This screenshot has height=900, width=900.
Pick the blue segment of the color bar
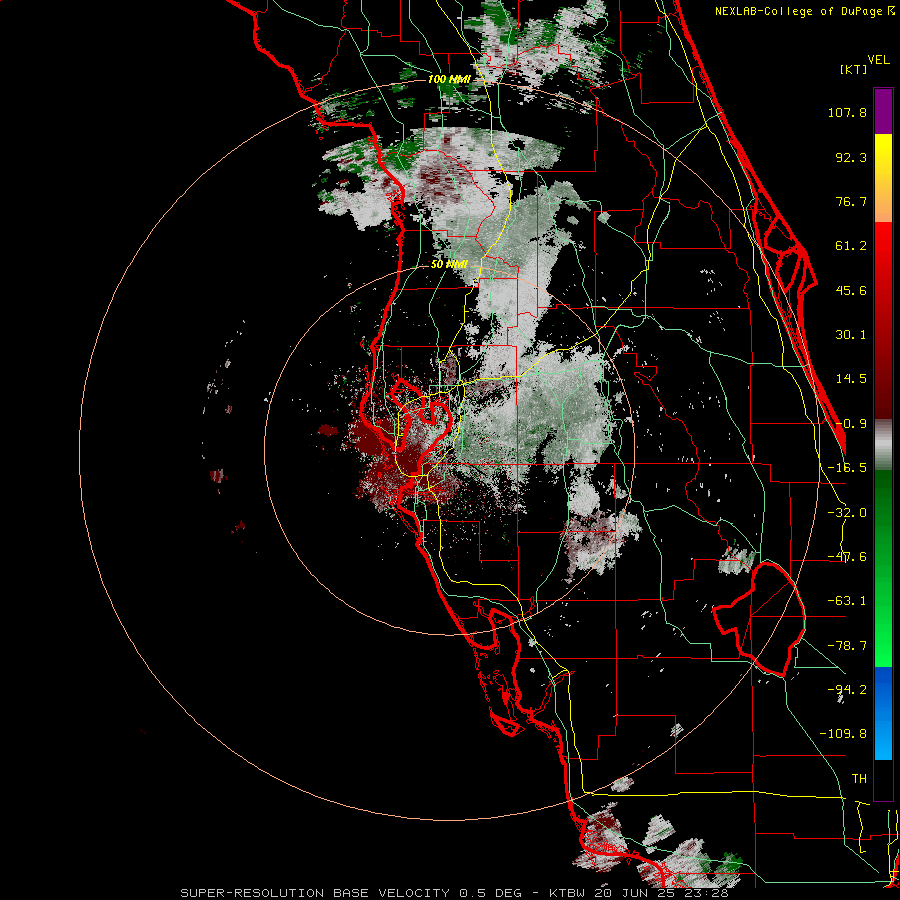point(883,713)
